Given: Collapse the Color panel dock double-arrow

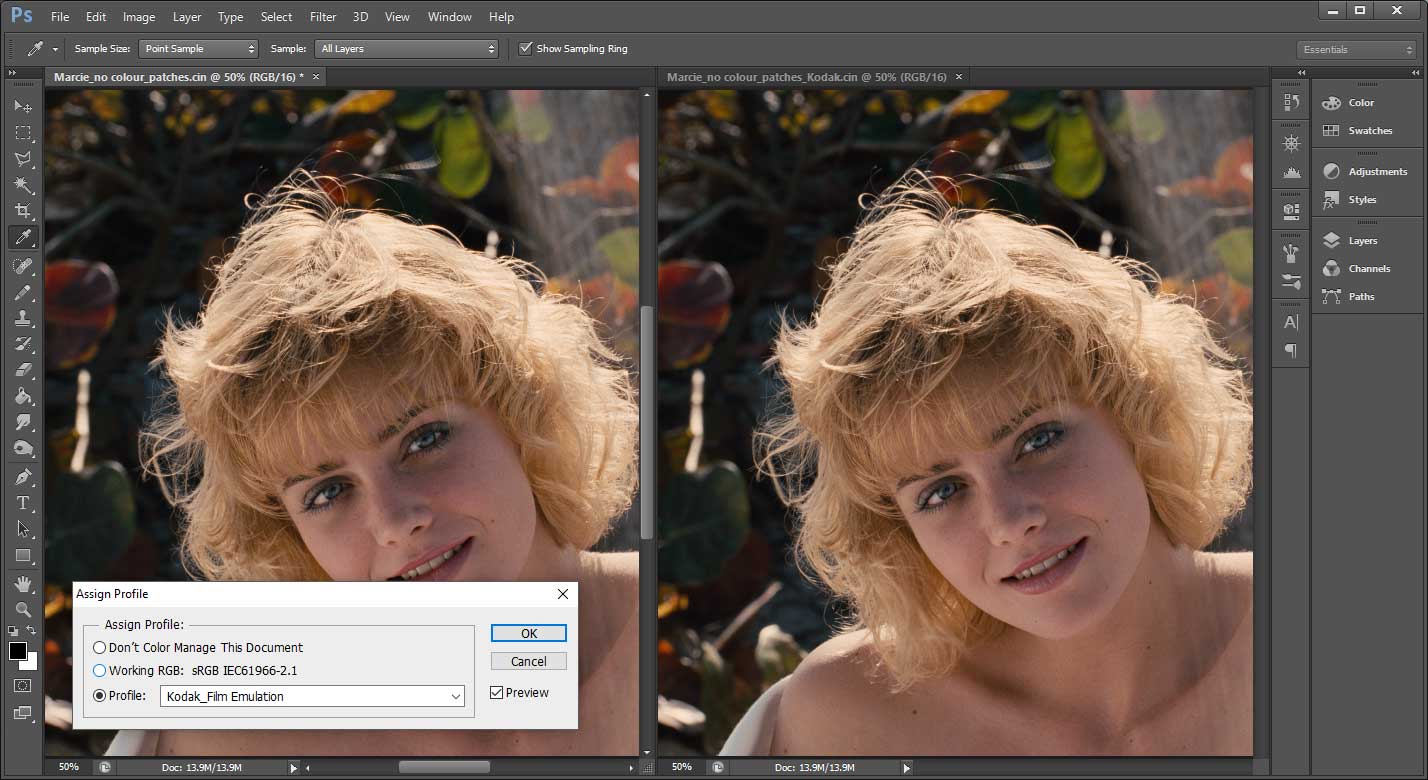Looking at the screenshot, I should (1414, 74).
